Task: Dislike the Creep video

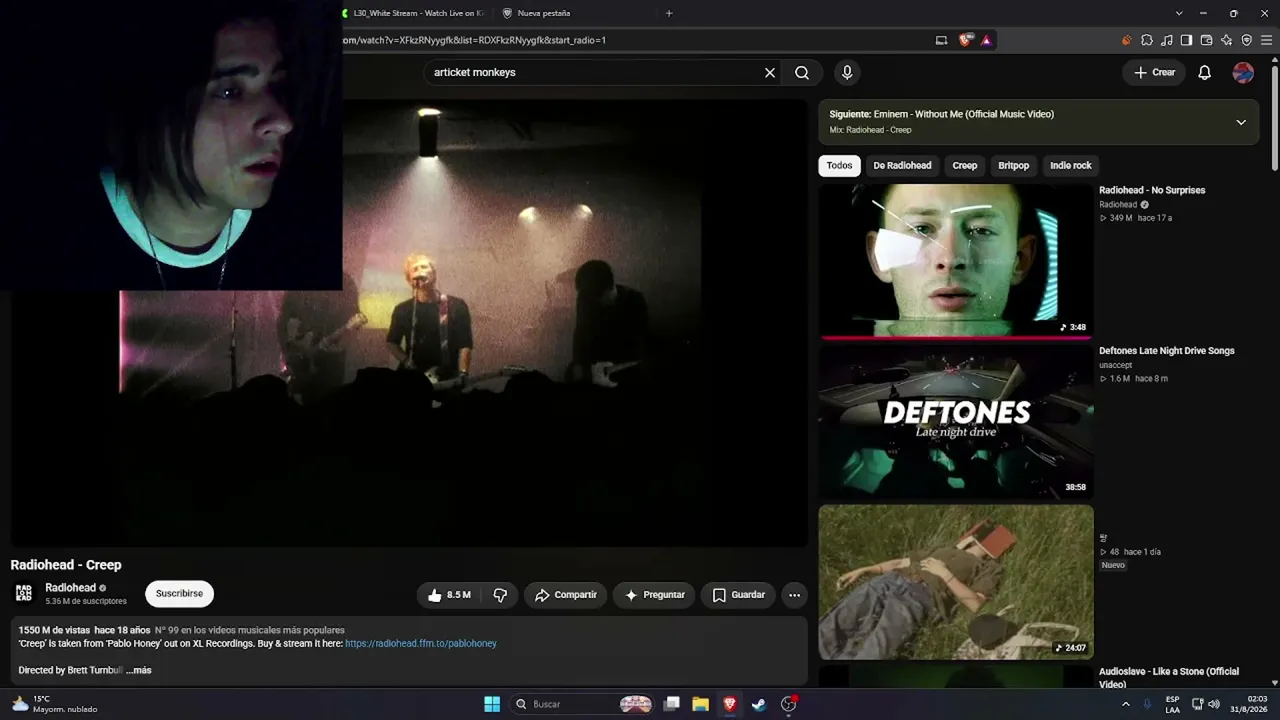Action: [500, 595]
